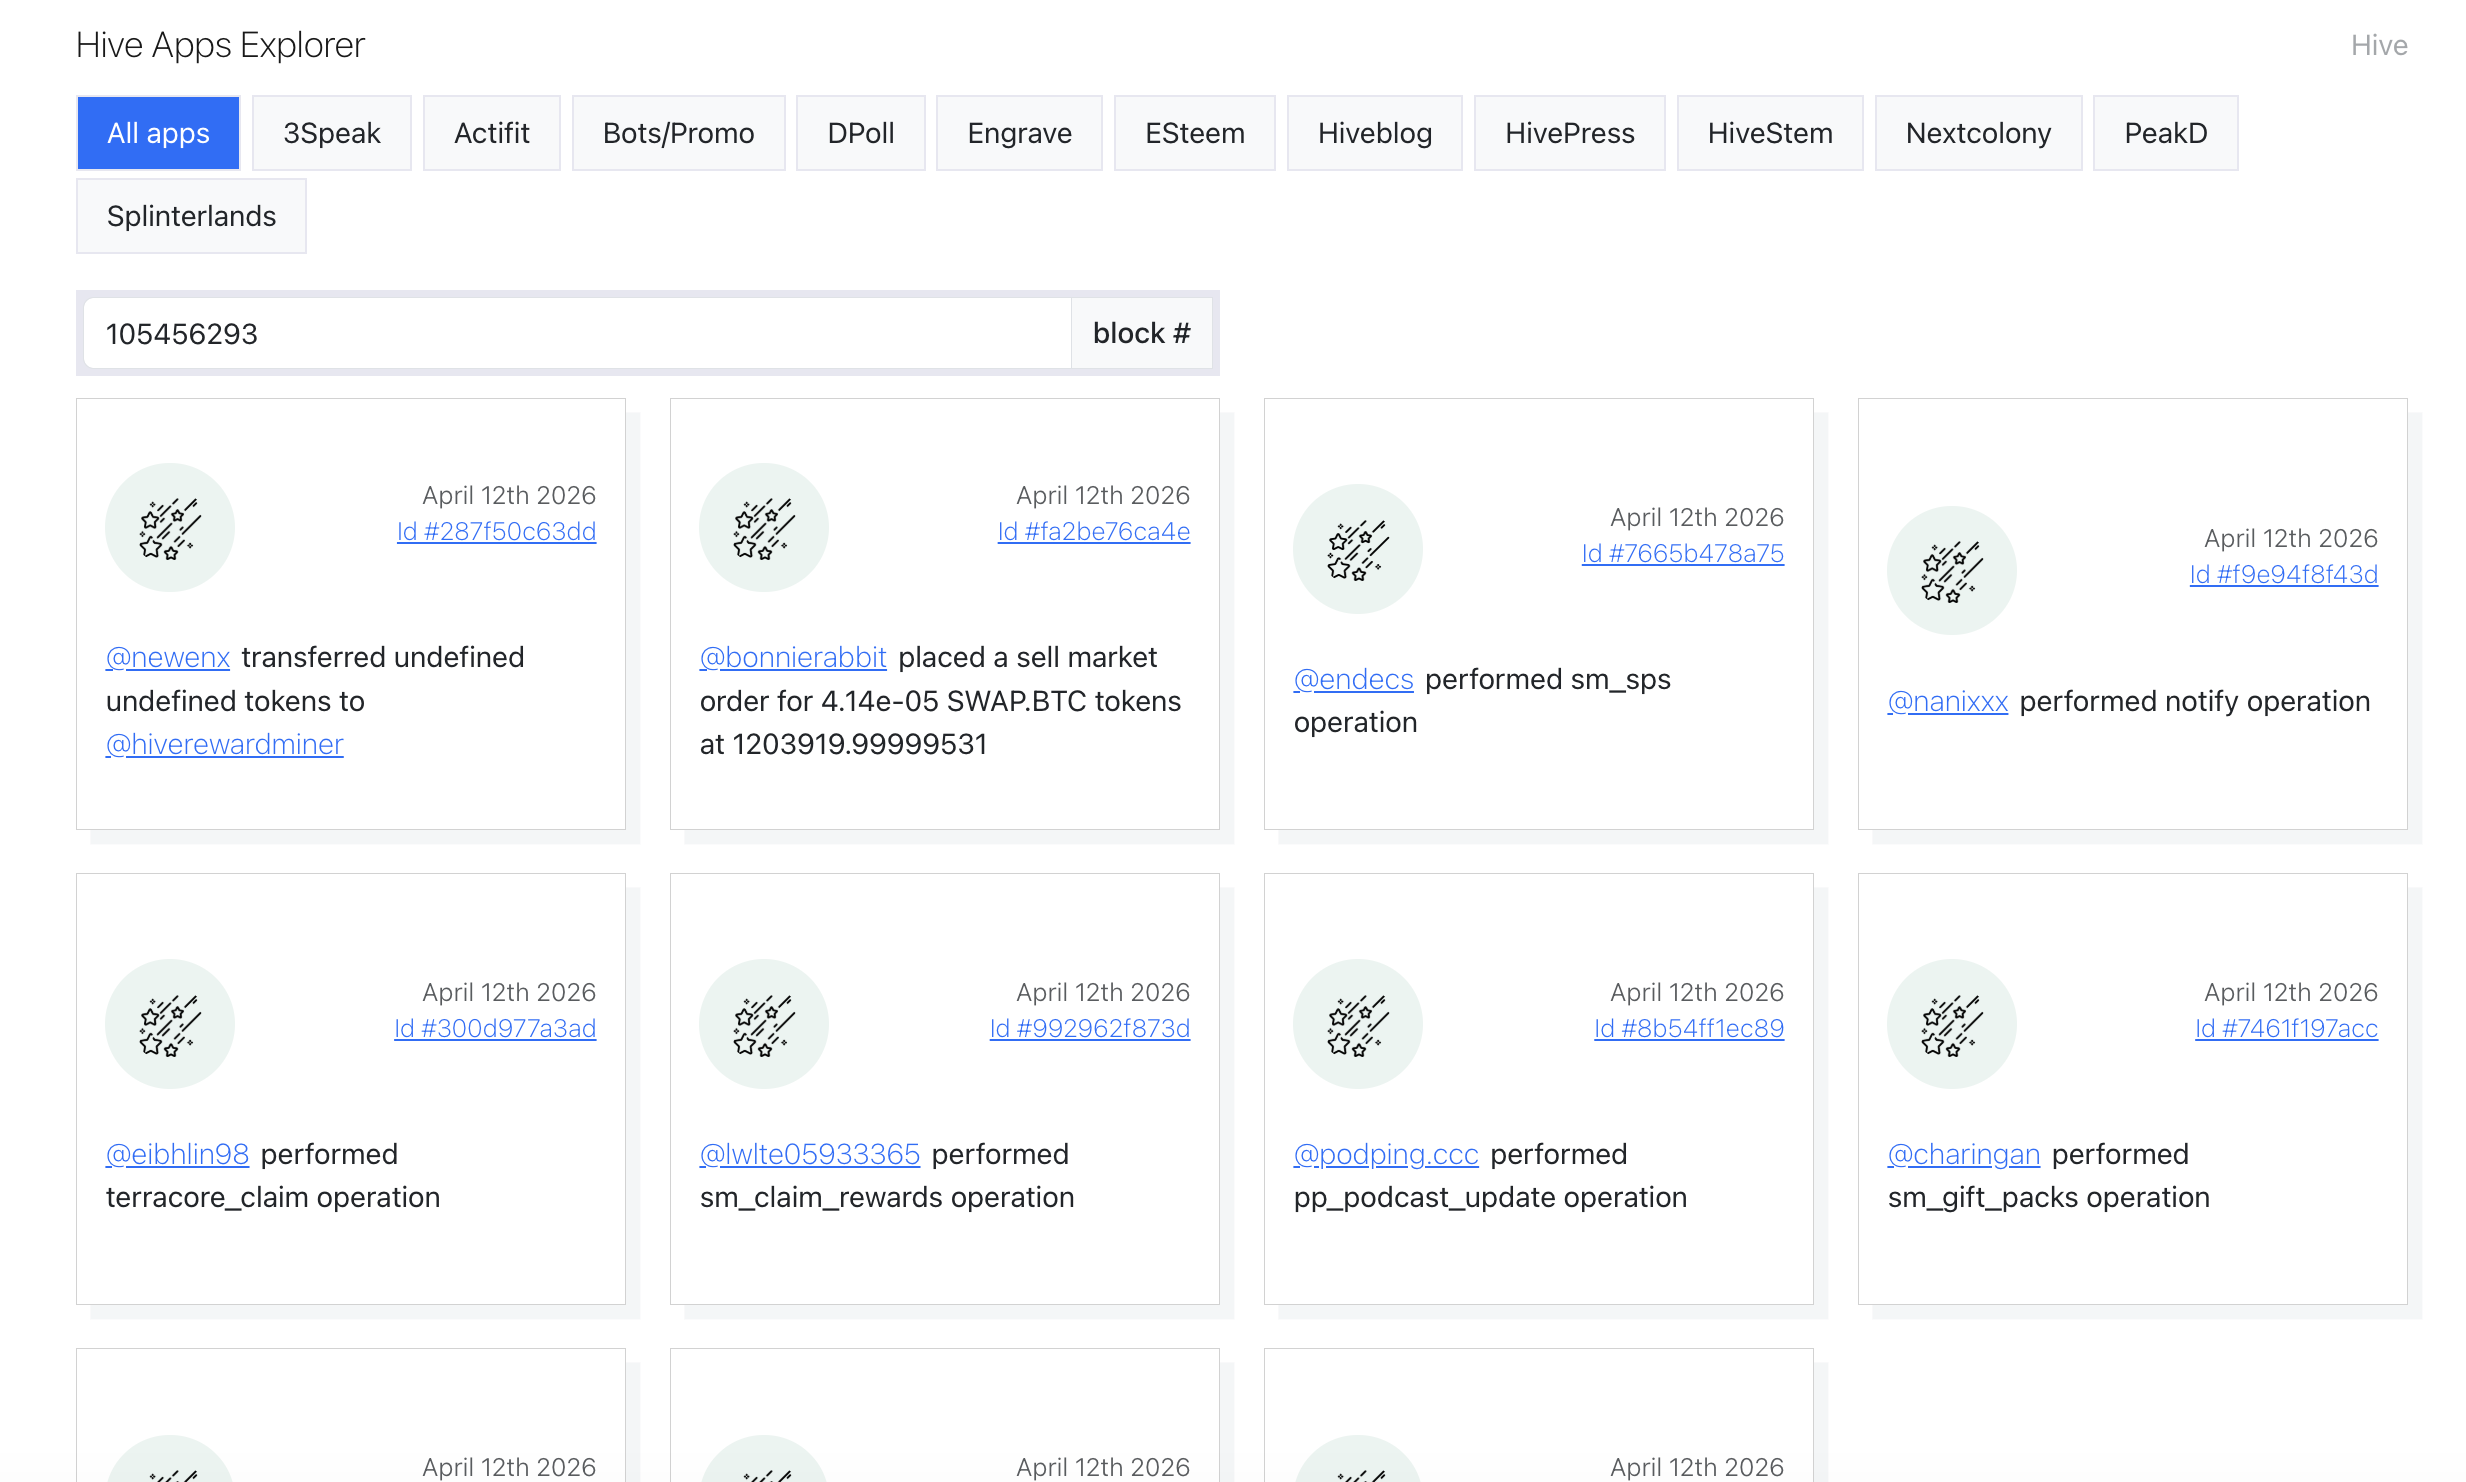Filter by Nextcolony

pyautogui.click(x=1979, y=133)
